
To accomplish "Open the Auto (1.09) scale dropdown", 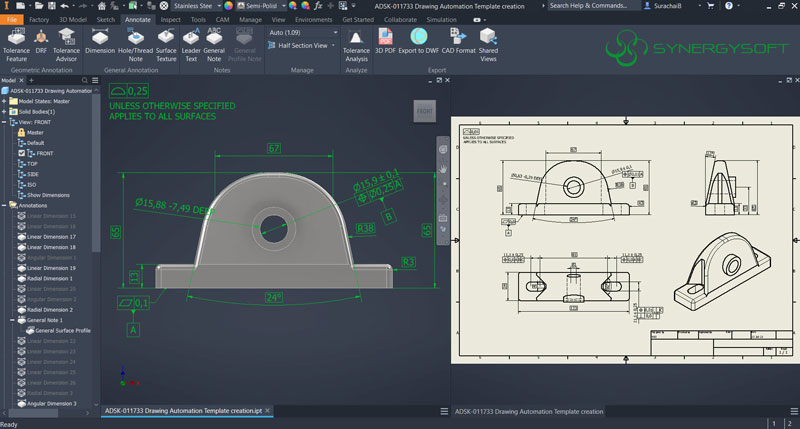I will tap(303, 33).
